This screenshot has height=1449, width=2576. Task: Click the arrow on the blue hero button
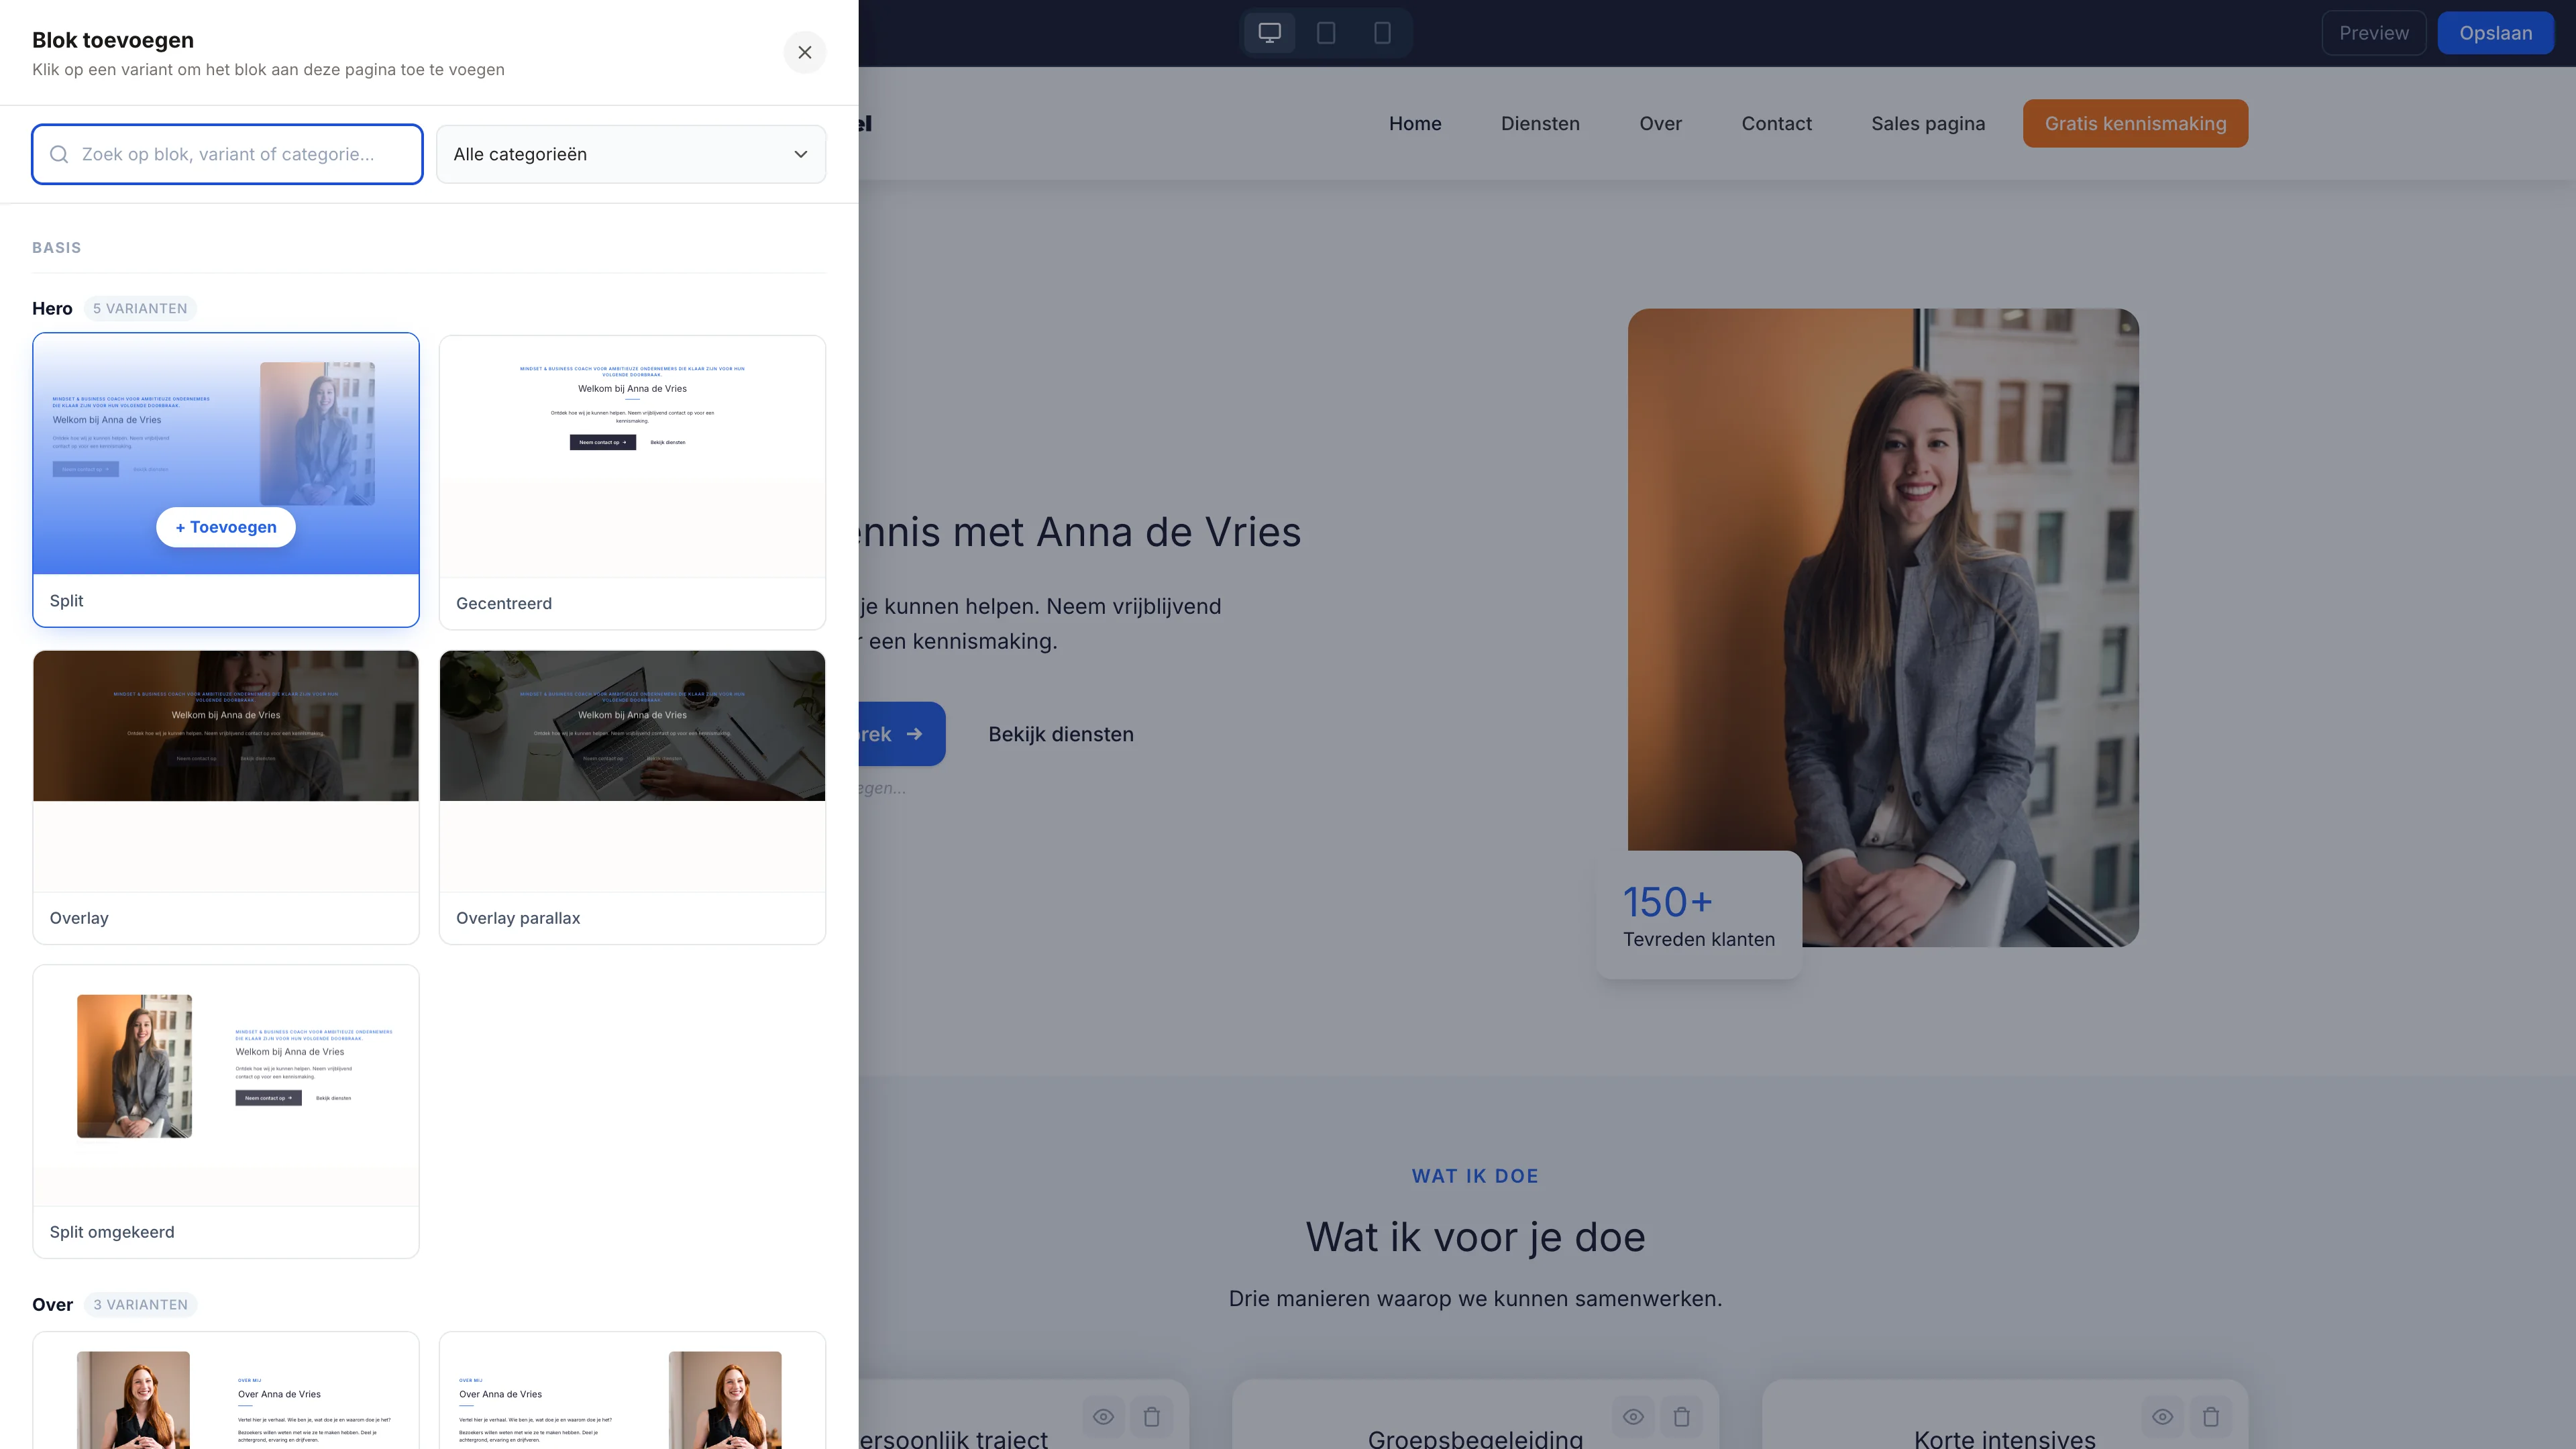[x=914, y=734]
